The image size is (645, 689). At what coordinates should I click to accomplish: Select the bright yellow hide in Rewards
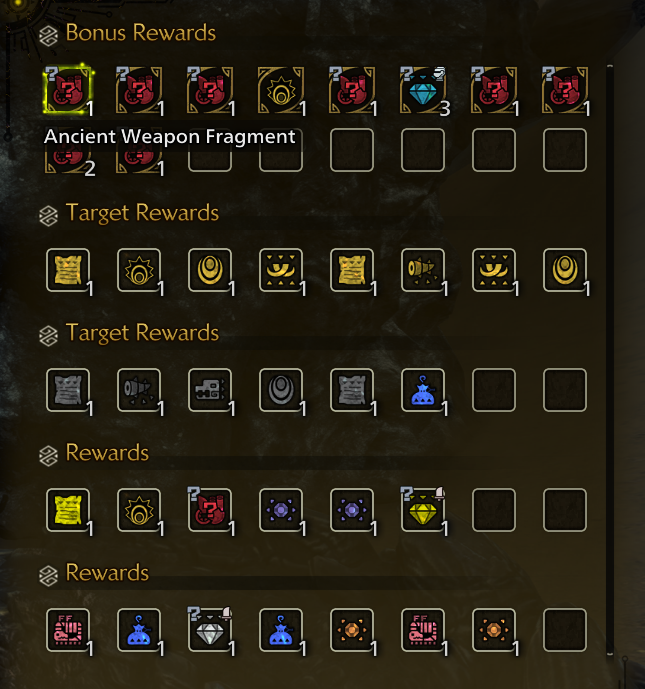68,510
